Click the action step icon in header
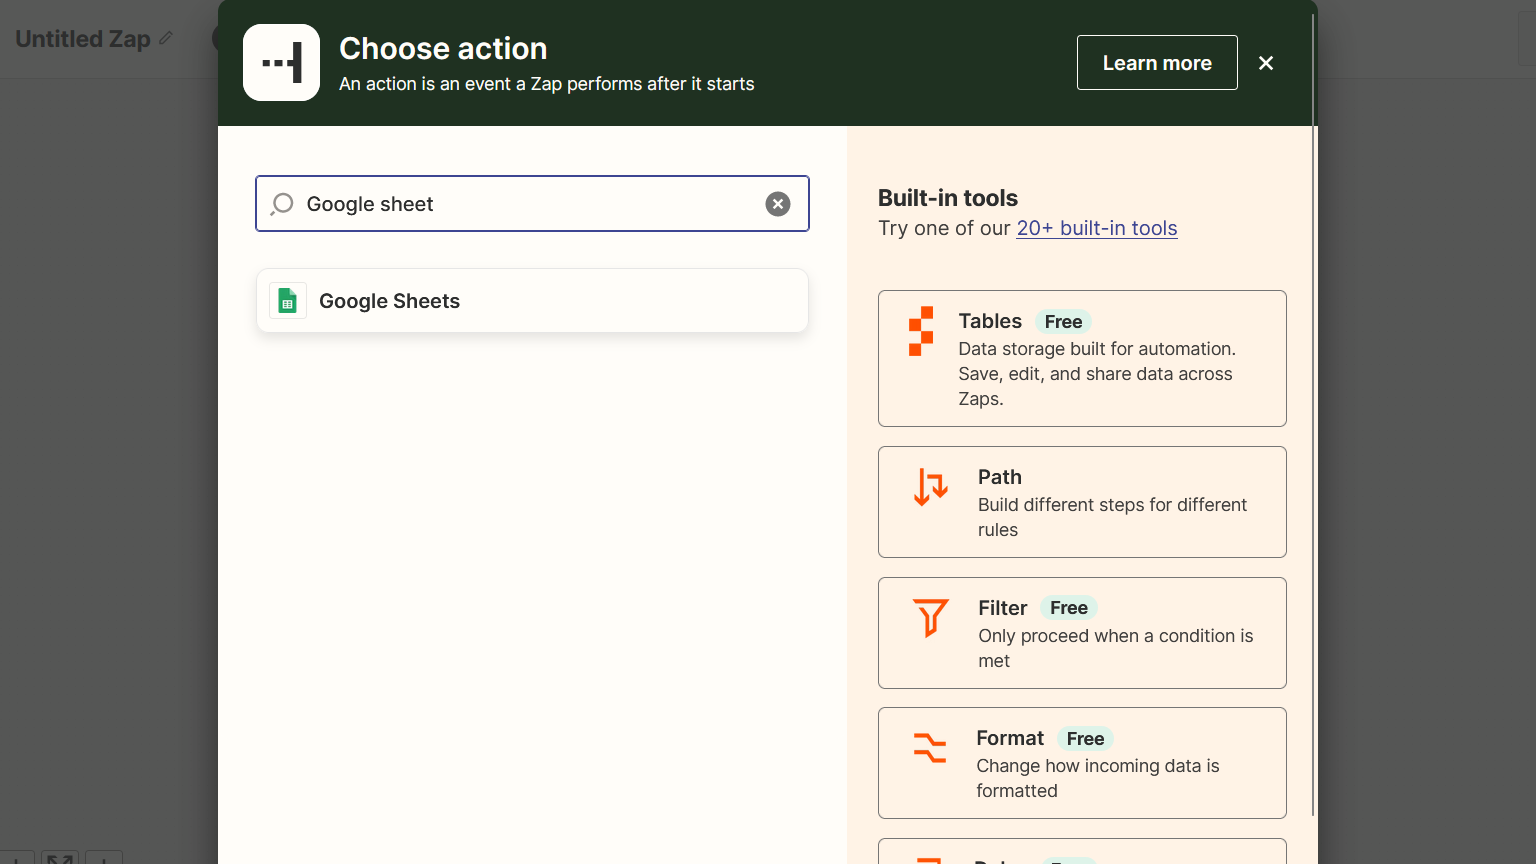The height and width of the screenshot is (864, 1536). click(x=281, y=63)
